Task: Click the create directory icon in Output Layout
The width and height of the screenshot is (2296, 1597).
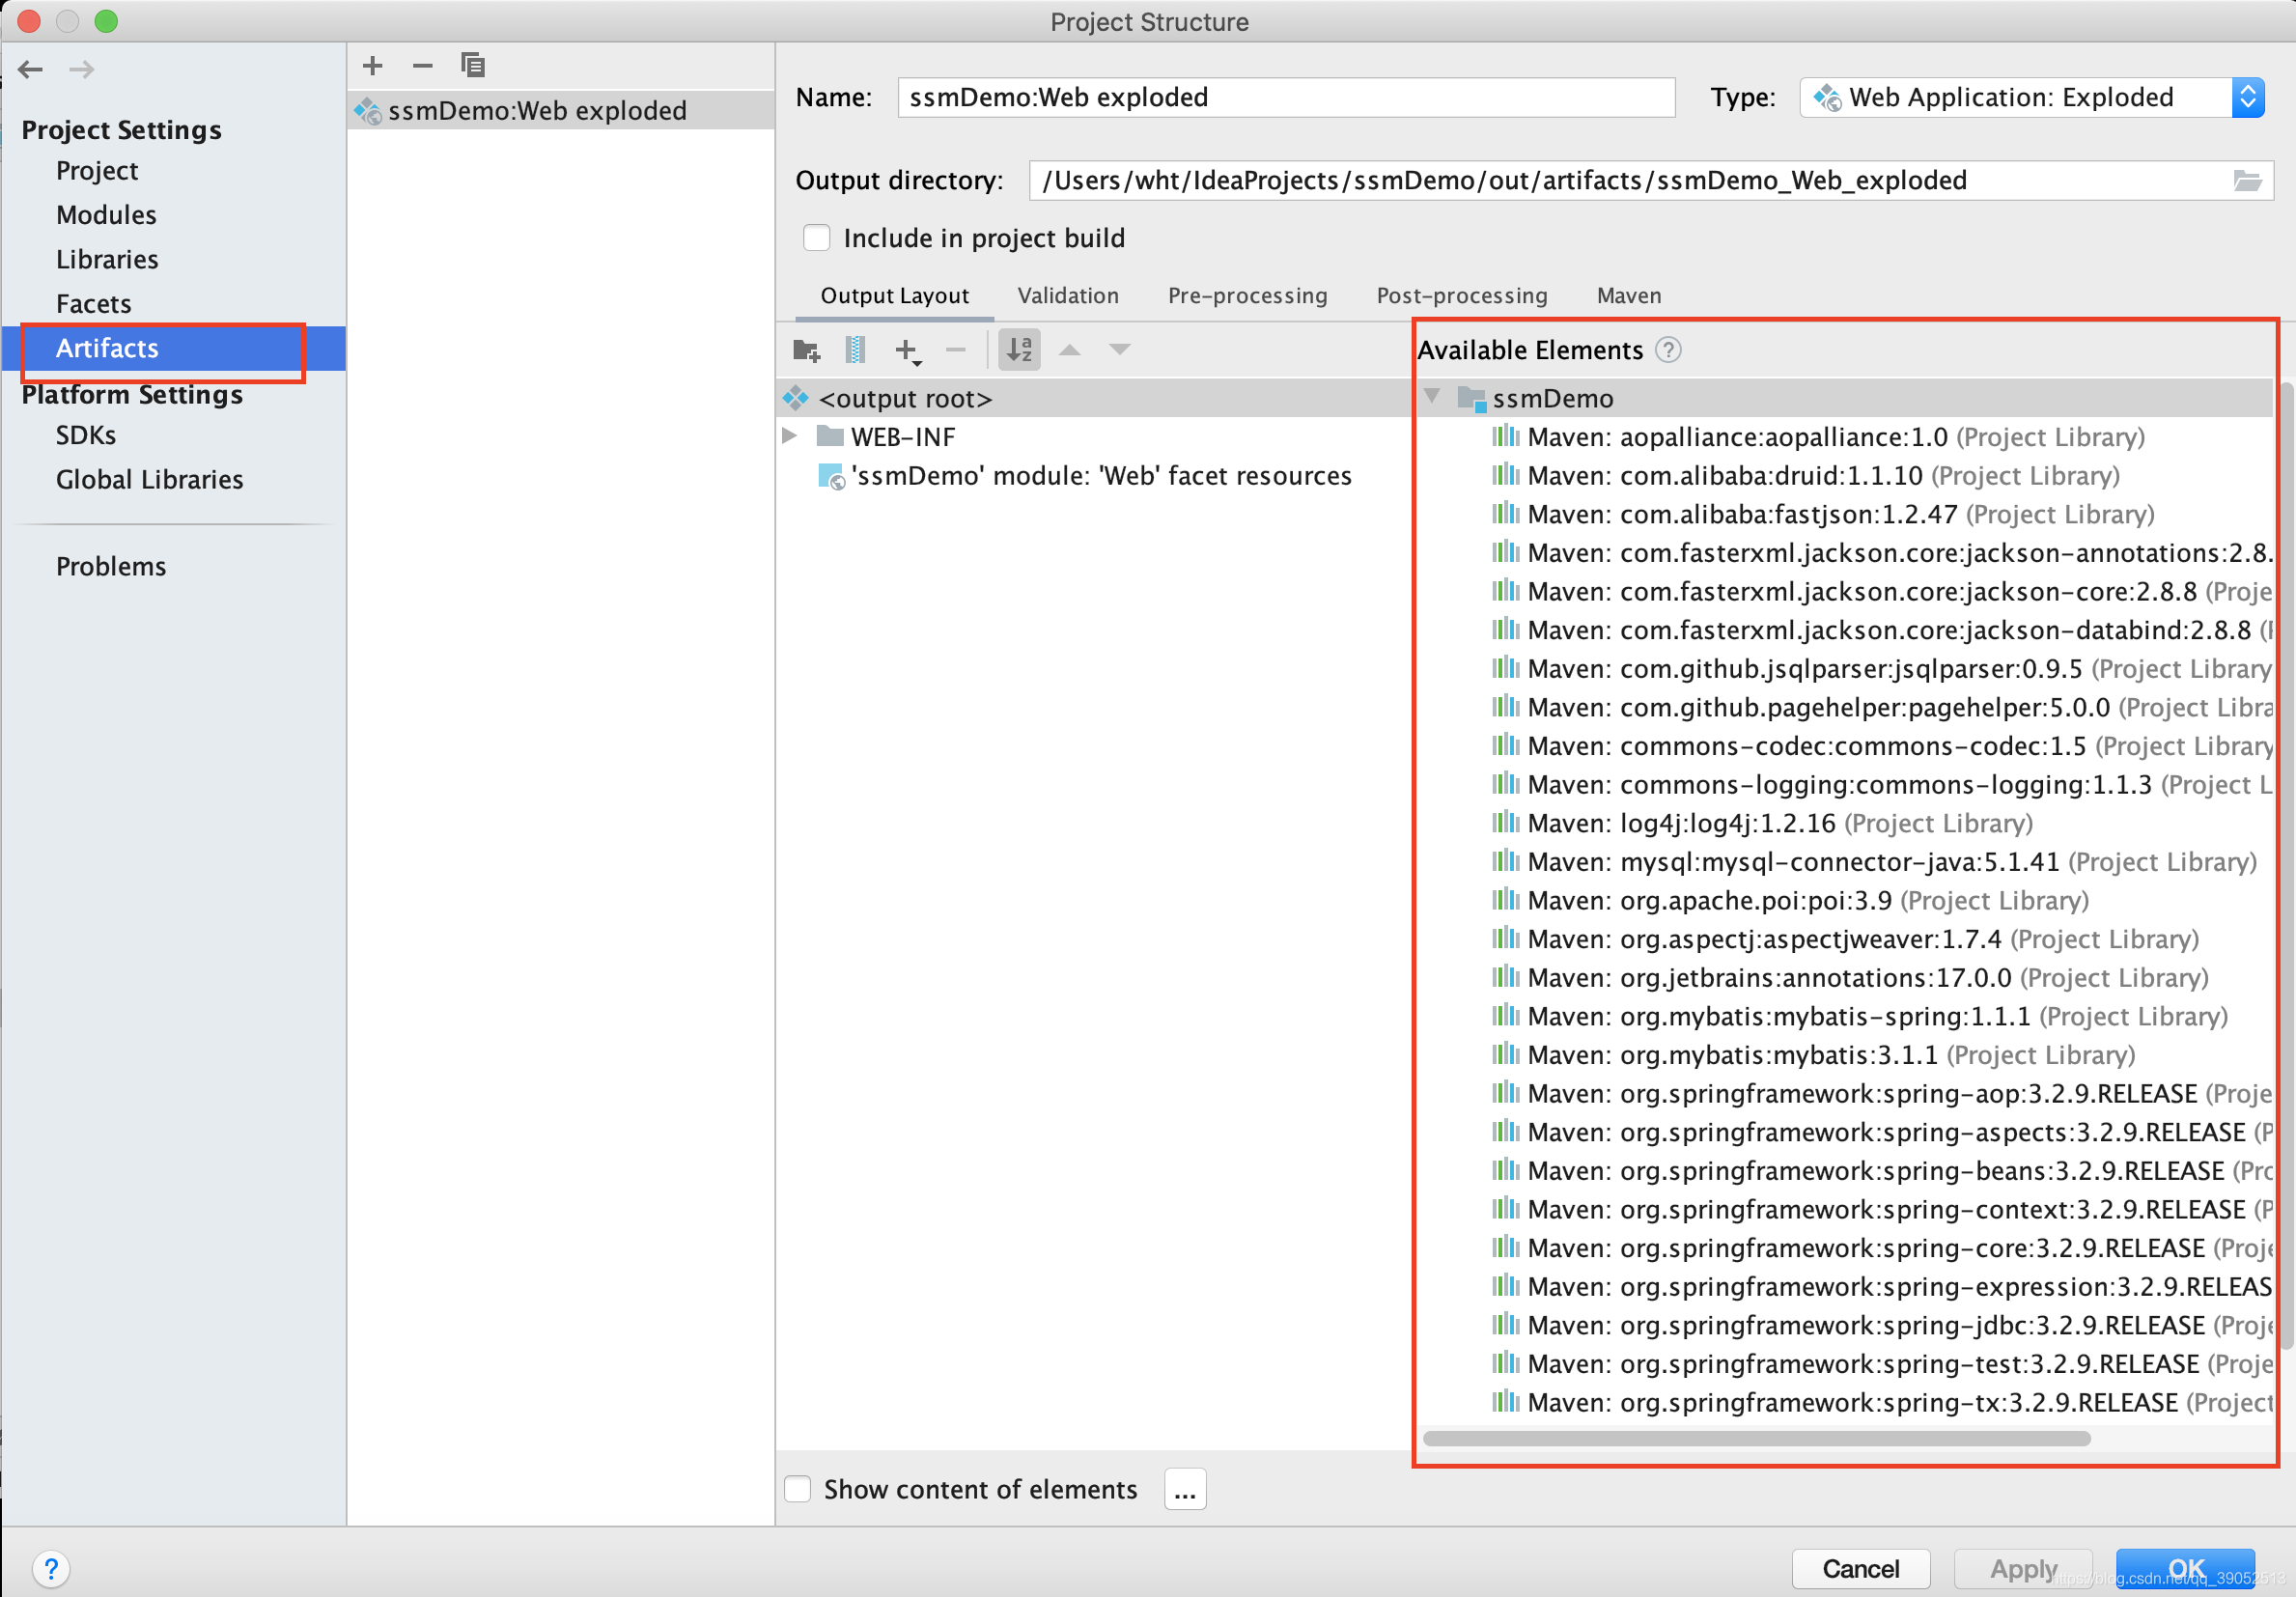Action: pos(806,350)
